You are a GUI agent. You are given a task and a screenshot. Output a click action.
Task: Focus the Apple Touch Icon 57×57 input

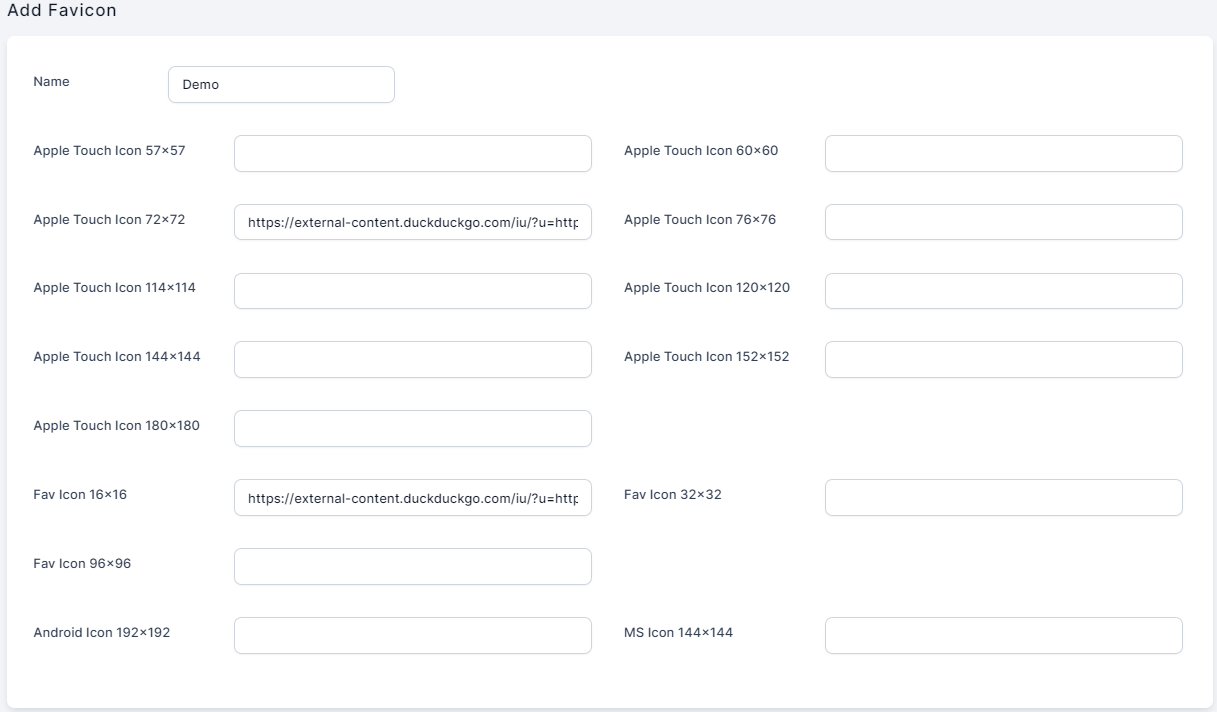(412, 154)
